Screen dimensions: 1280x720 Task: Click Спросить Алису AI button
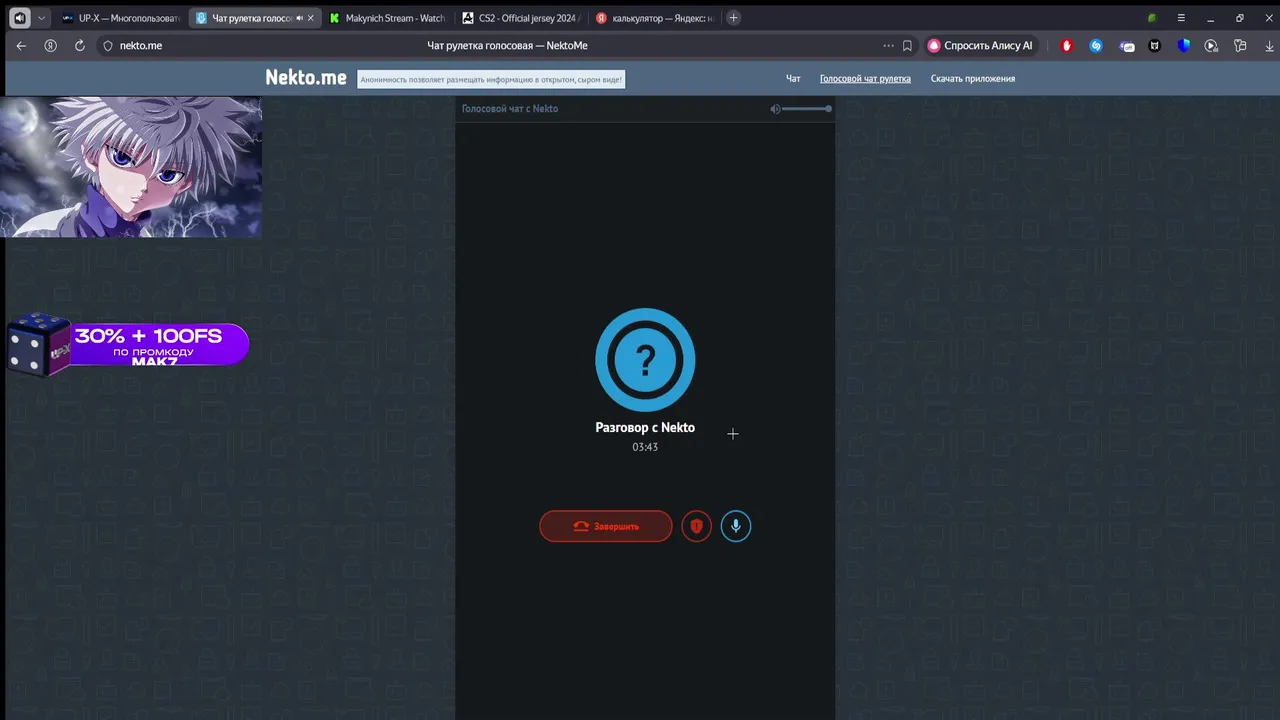[980, 46]
